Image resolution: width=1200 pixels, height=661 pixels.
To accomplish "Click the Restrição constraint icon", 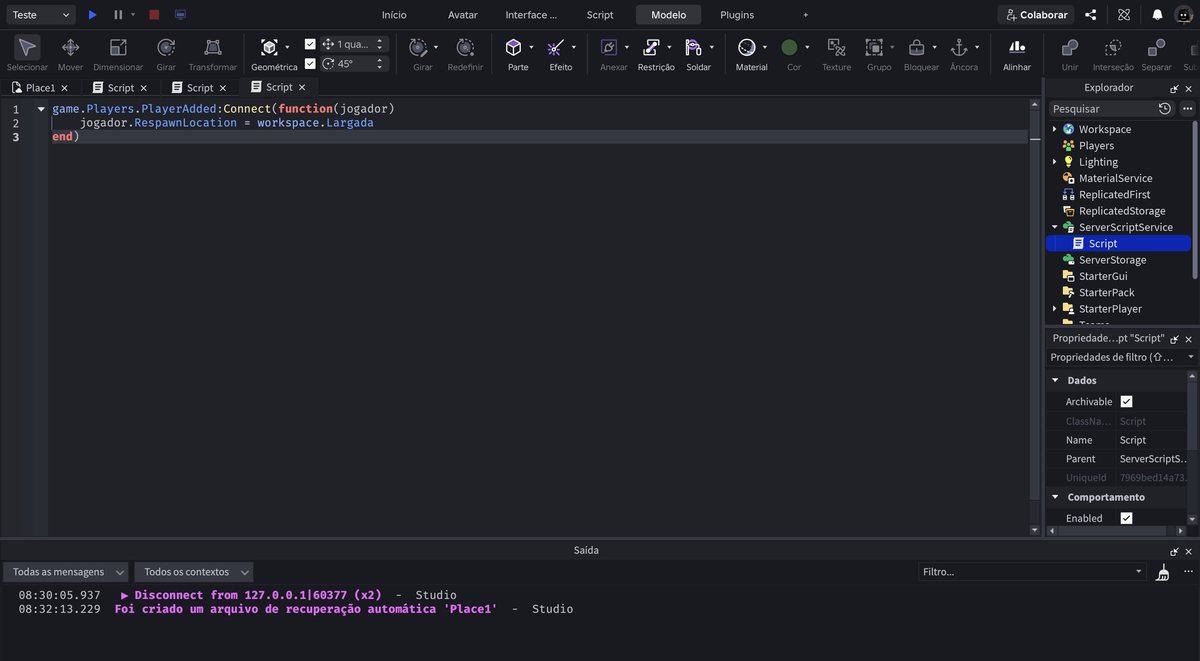I will tap(652, 47).
